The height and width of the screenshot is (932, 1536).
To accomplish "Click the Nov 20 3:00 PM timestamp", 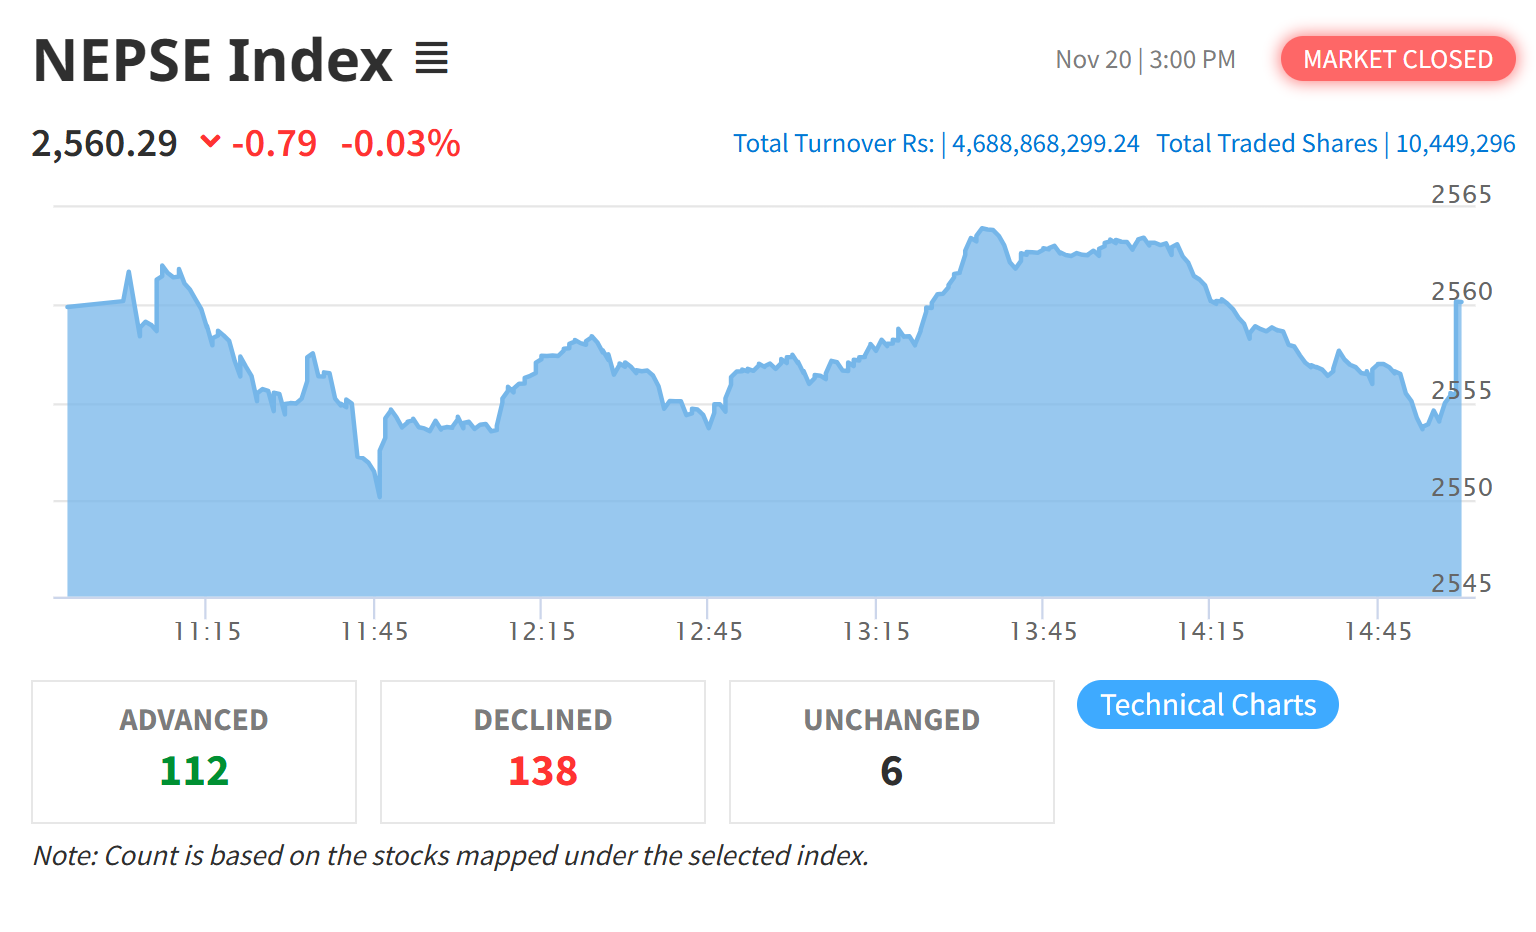I will tap(1145, 60).
